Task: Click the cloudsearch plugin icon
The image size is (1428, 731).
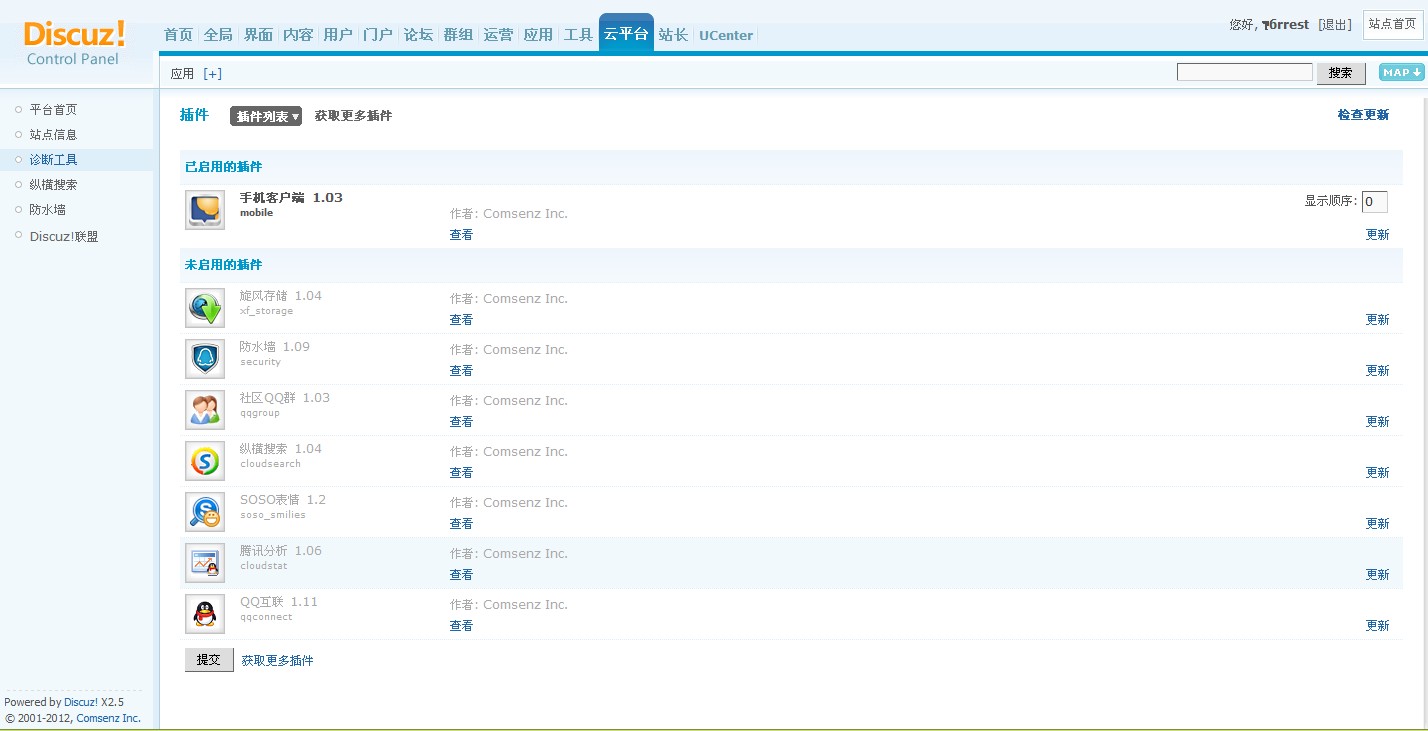Action: [205, 461]
